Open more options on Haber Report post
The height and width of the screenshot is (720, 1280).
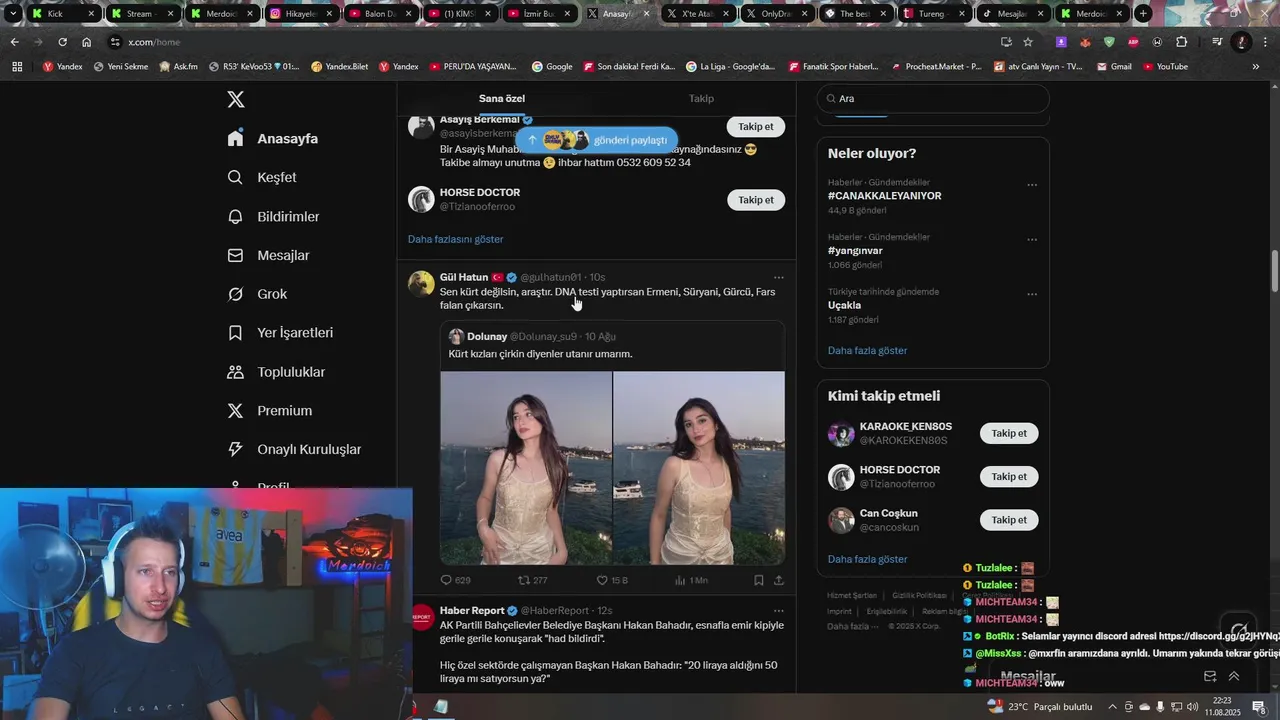pos(779,611)
